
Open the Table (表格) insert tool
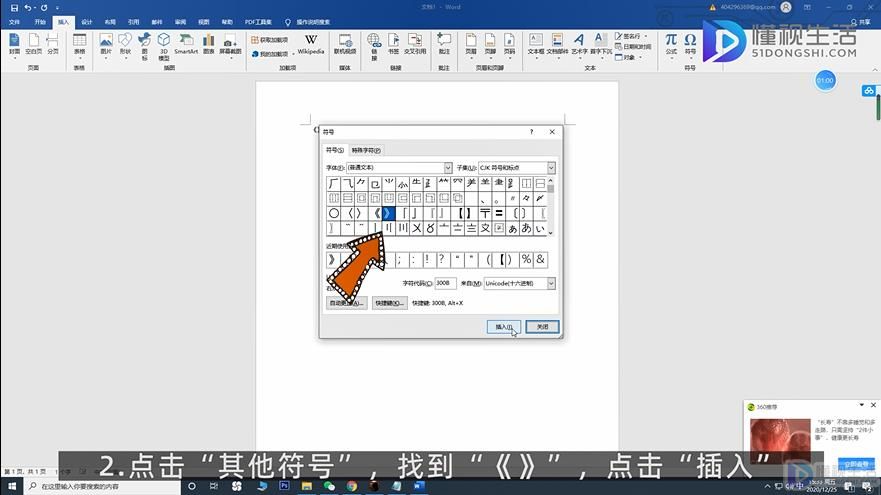point(79,45)
